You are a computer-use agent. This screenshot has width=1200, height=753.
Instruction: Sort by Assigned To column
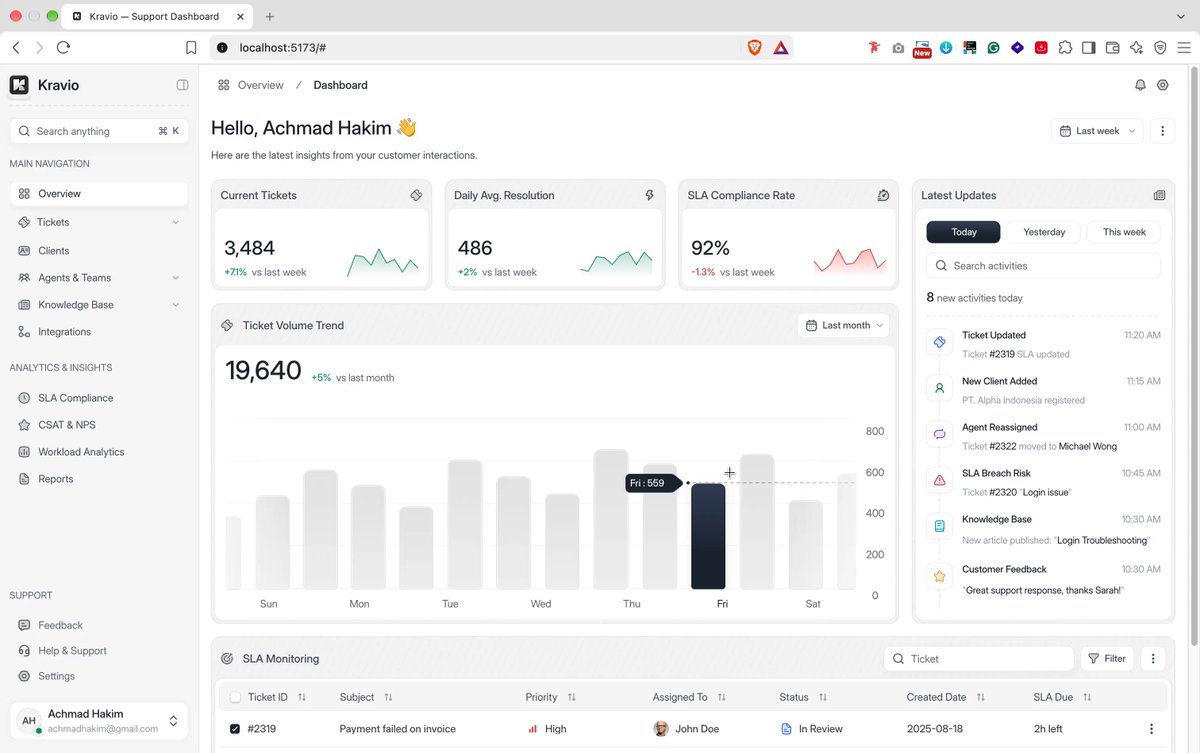point(721,697)
